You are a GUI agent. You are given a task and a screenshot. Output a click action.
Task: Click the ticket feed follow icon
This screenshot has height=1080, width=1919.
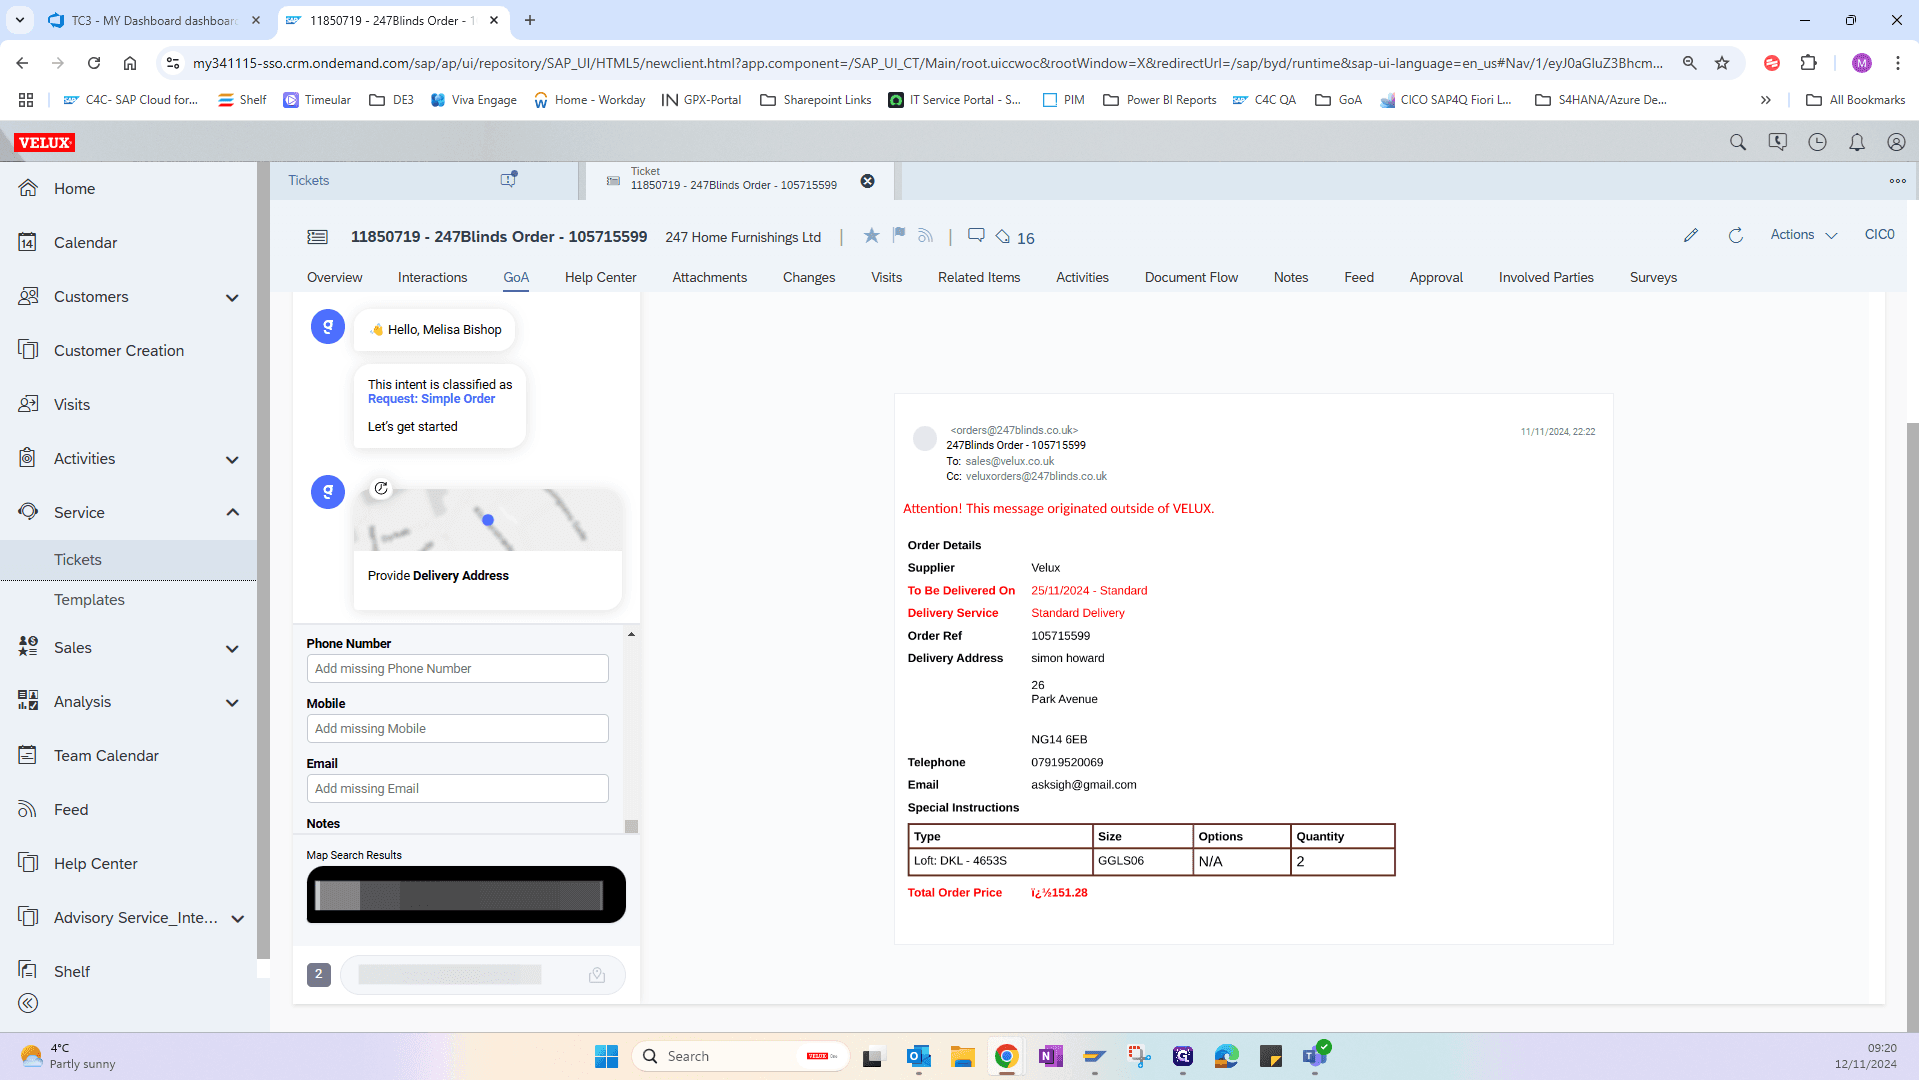(926, 235)
